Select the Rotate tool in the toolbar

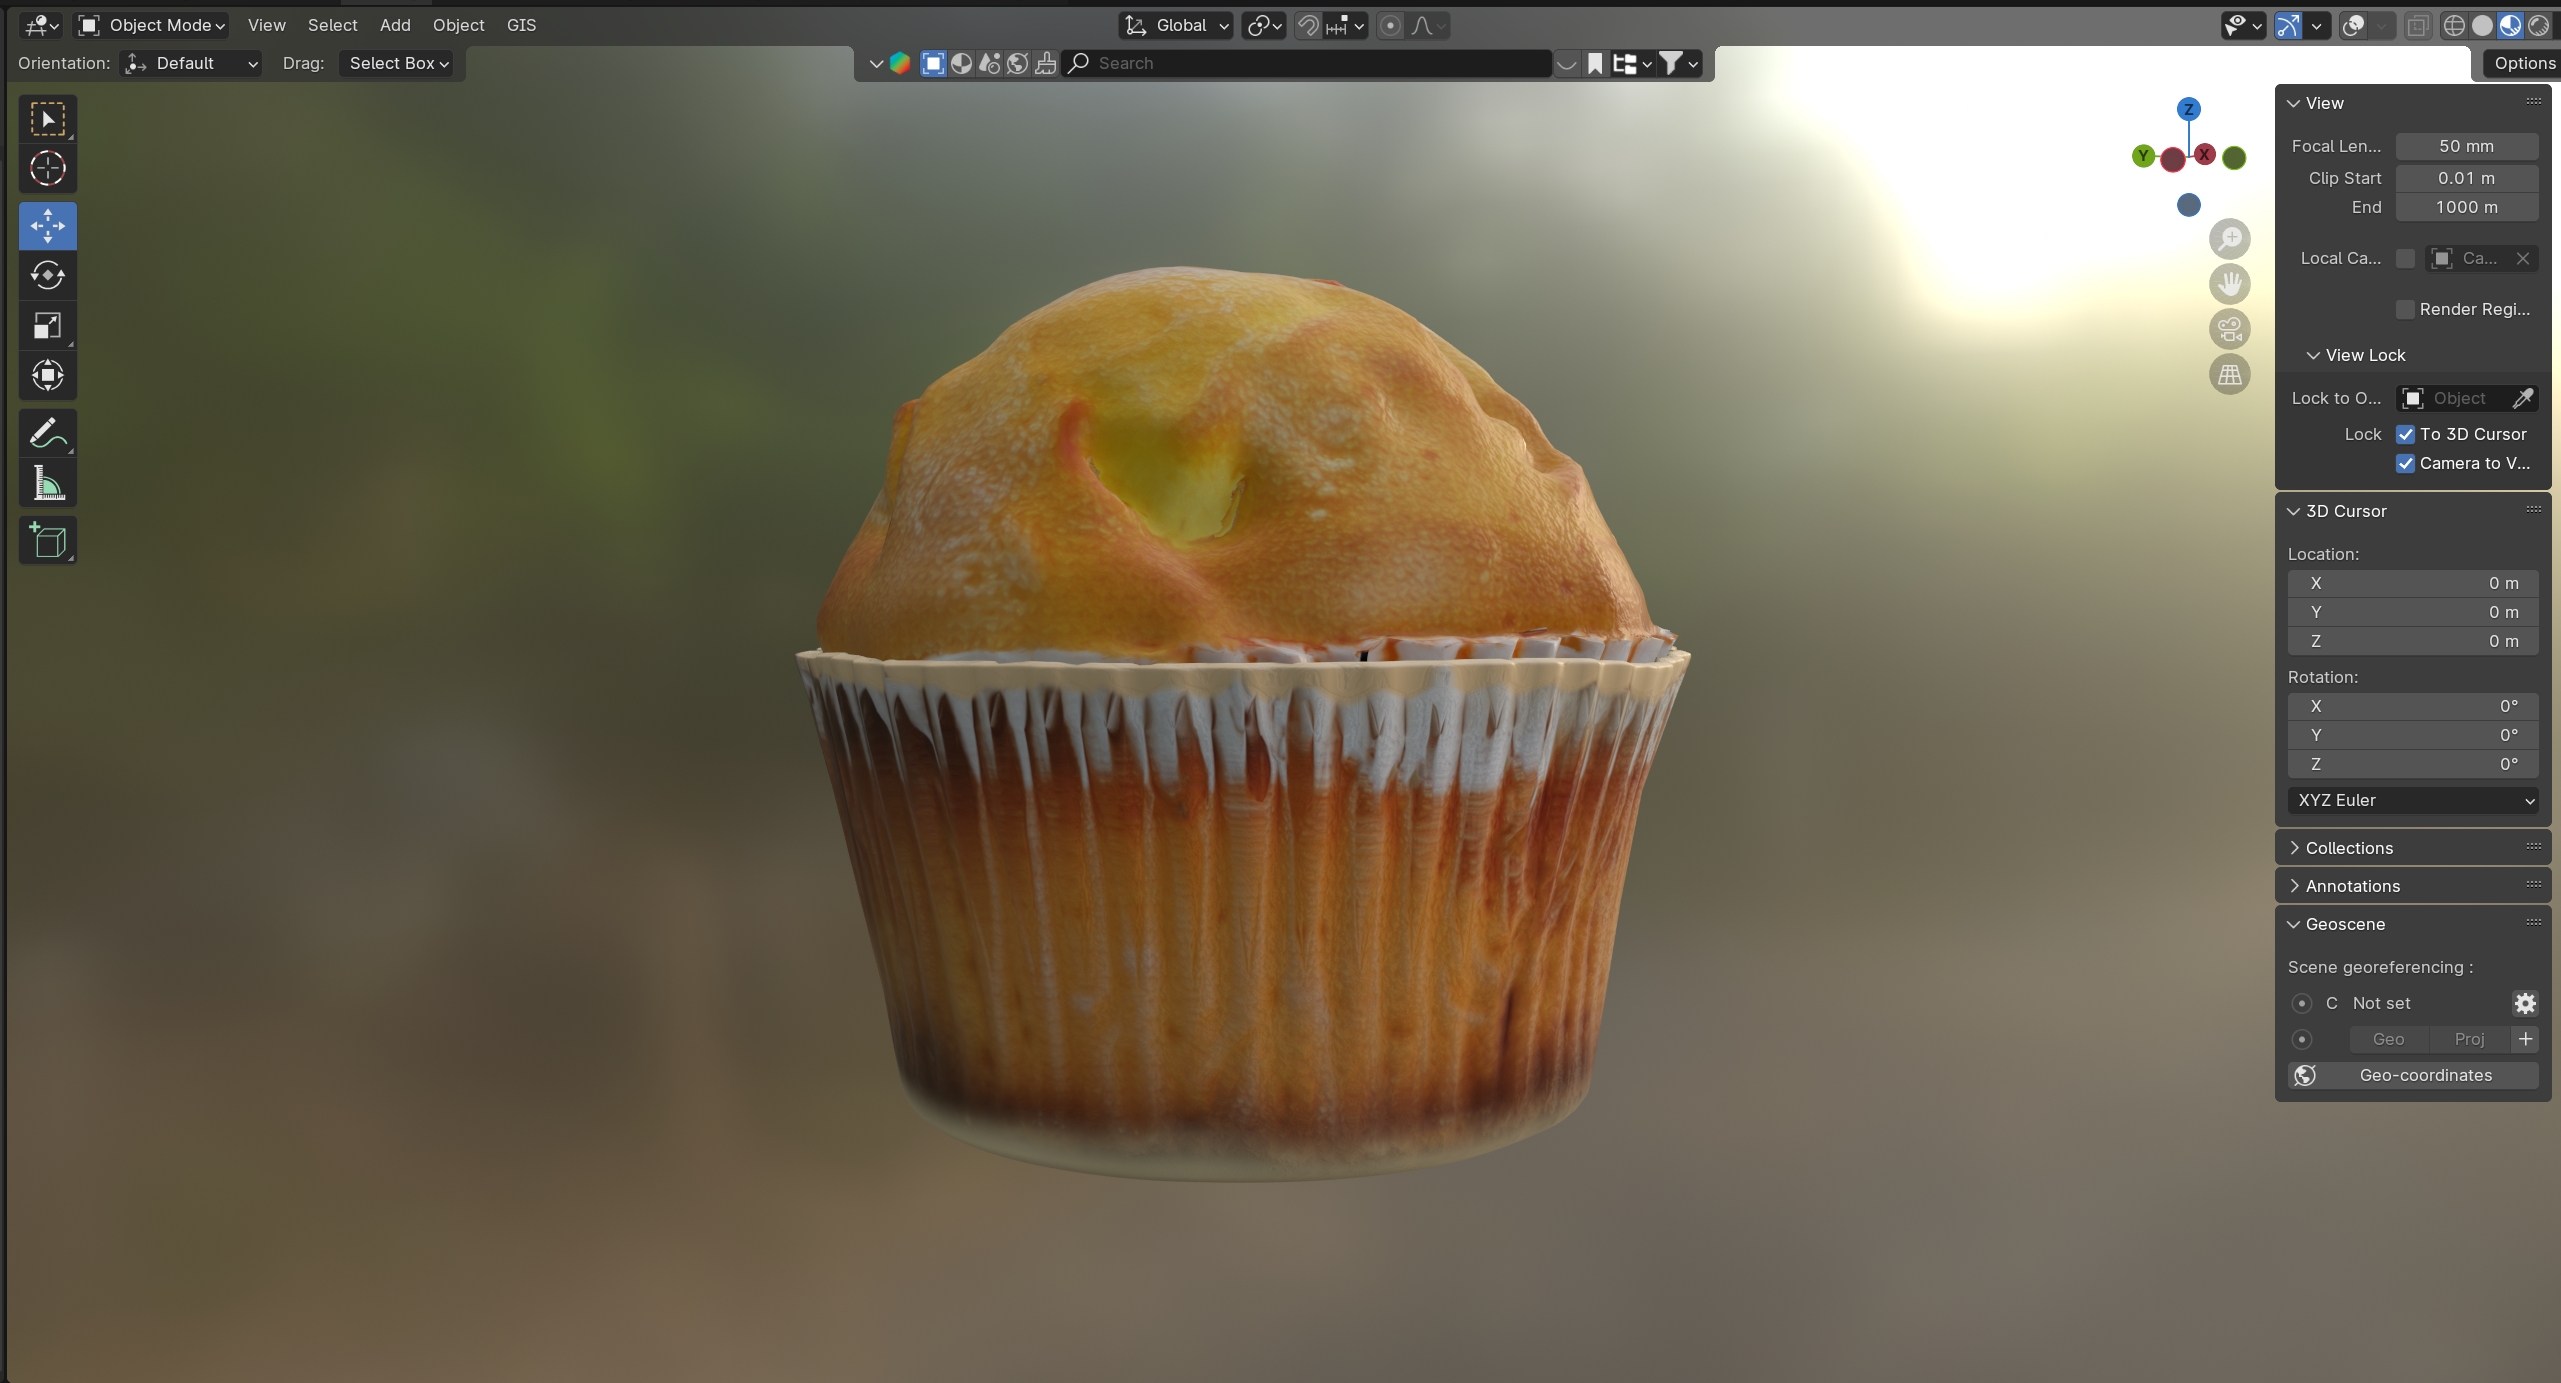pos(47,275)
